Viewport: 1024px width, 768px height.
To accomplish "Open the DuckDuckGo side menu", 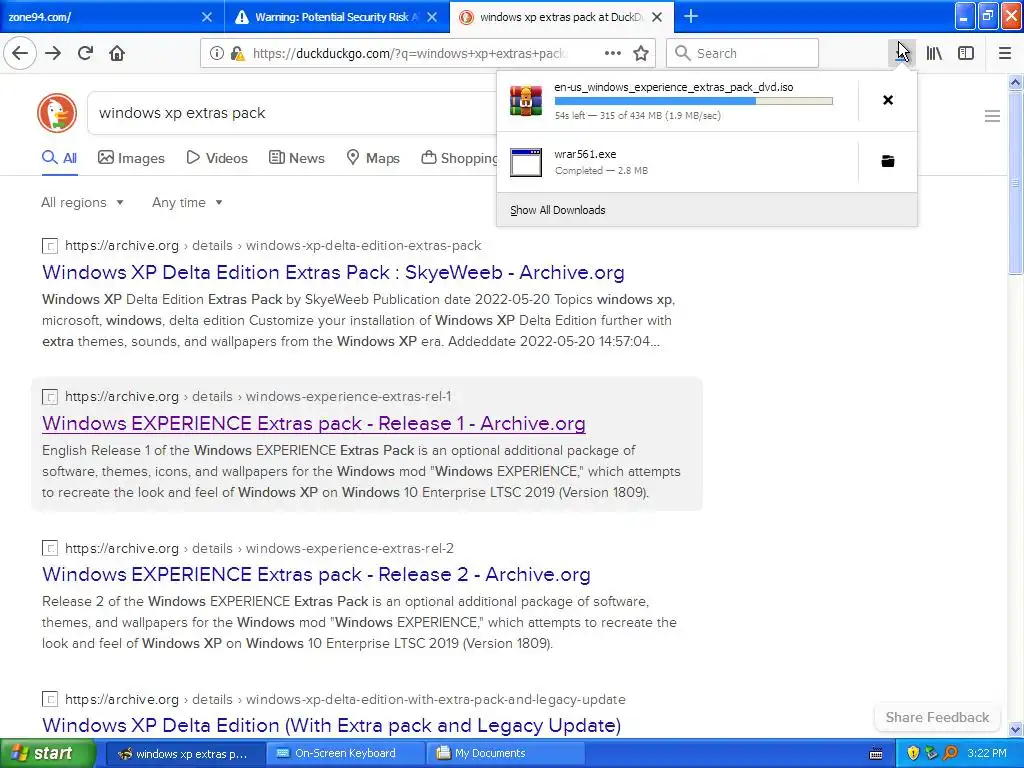I will (x=992, y=116).
